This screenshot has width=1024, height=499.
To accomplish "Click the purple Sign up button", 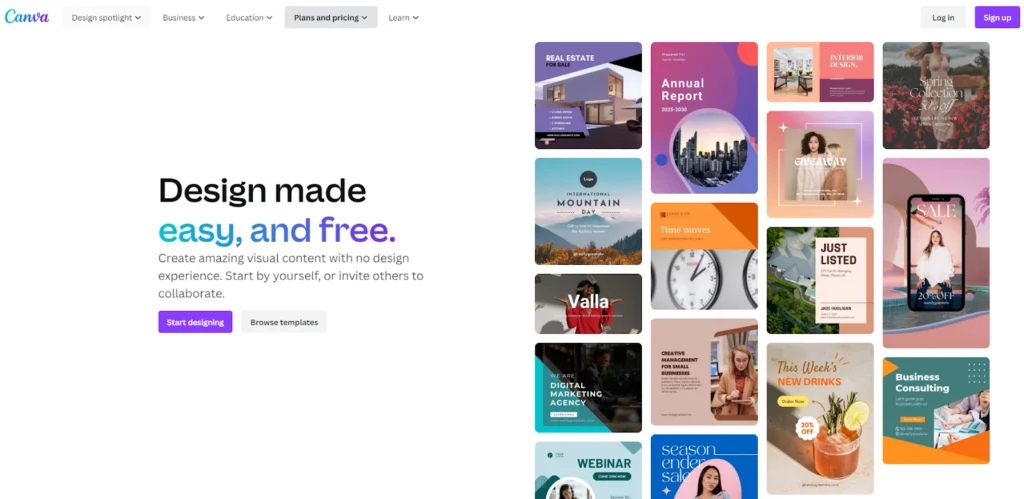I will [997, 18].
